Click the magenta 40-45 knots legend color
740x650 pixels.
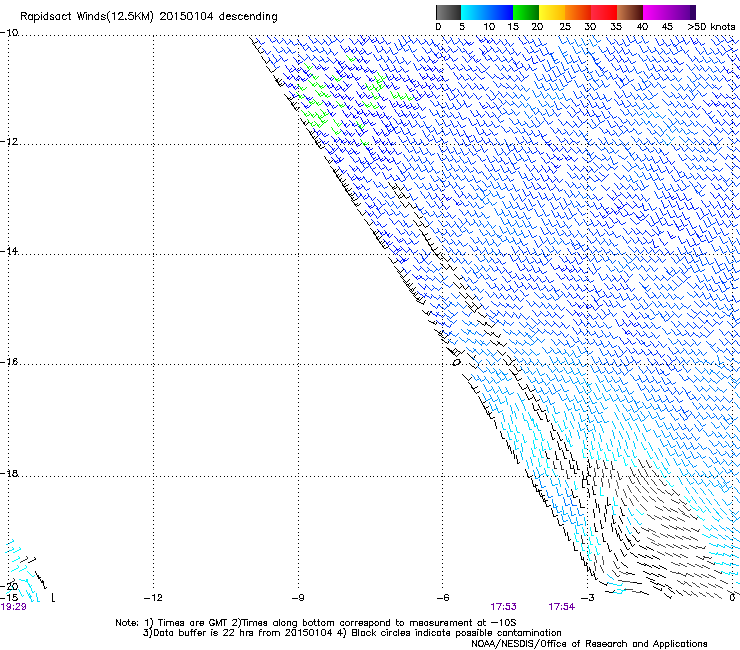[x=656, y=12]
